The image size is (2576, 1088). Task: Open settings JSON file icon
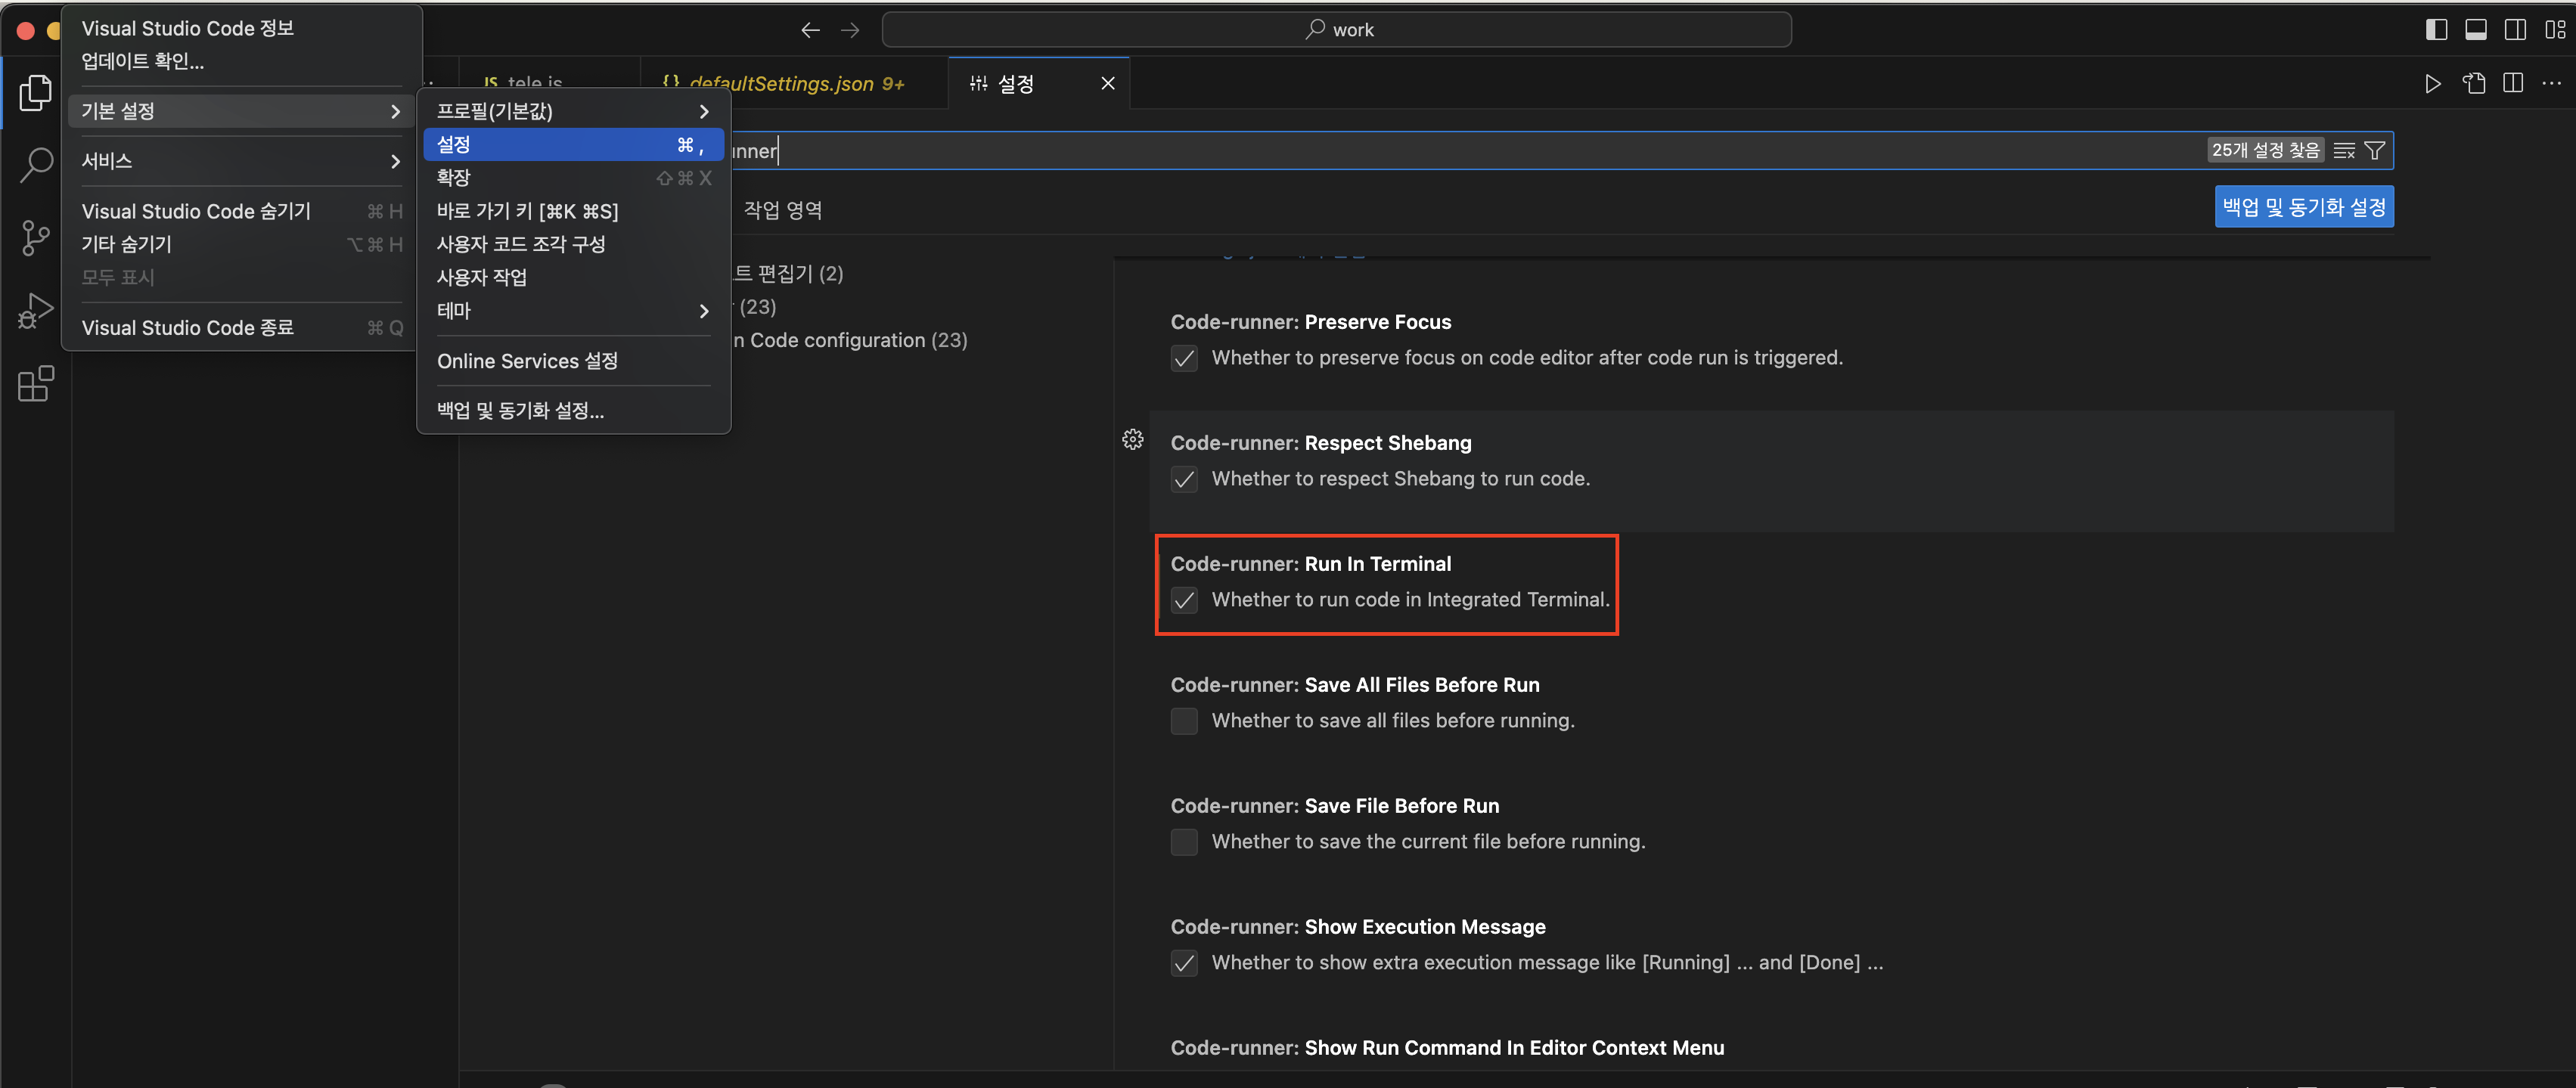pos(2474,84)
